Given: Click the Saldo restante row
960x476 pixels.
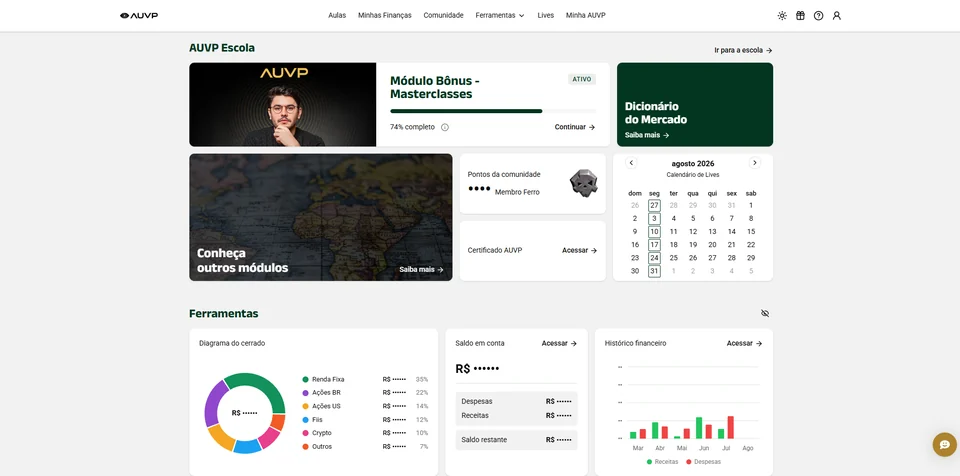Looking at the screenshot, I should (516, 440).
